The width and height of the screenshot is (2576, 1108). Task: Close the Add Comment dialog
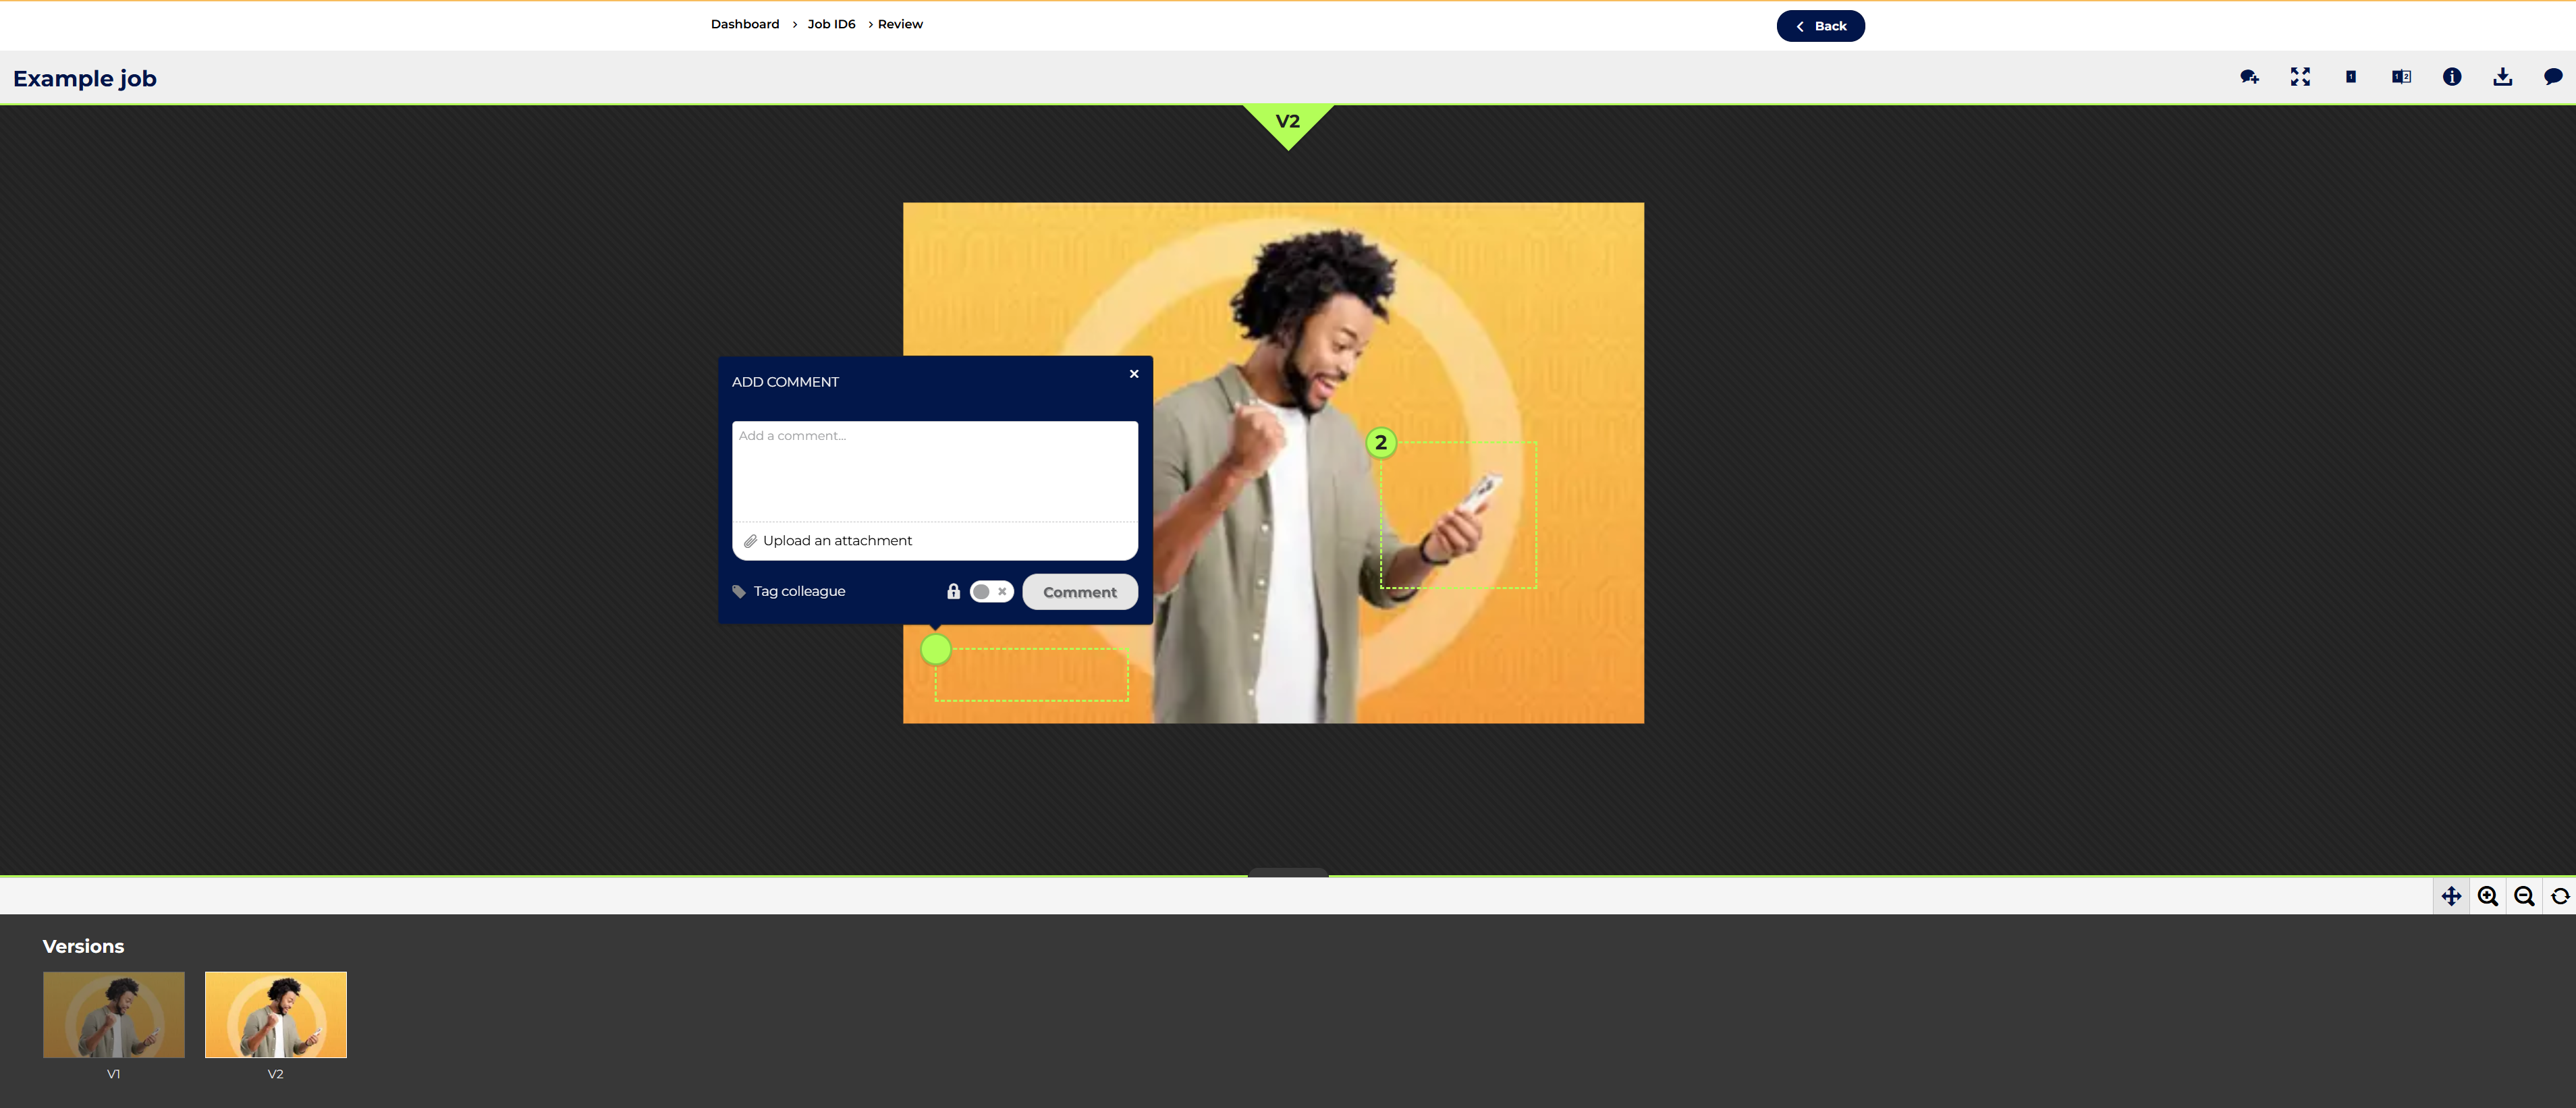[x=1134, y=374]
